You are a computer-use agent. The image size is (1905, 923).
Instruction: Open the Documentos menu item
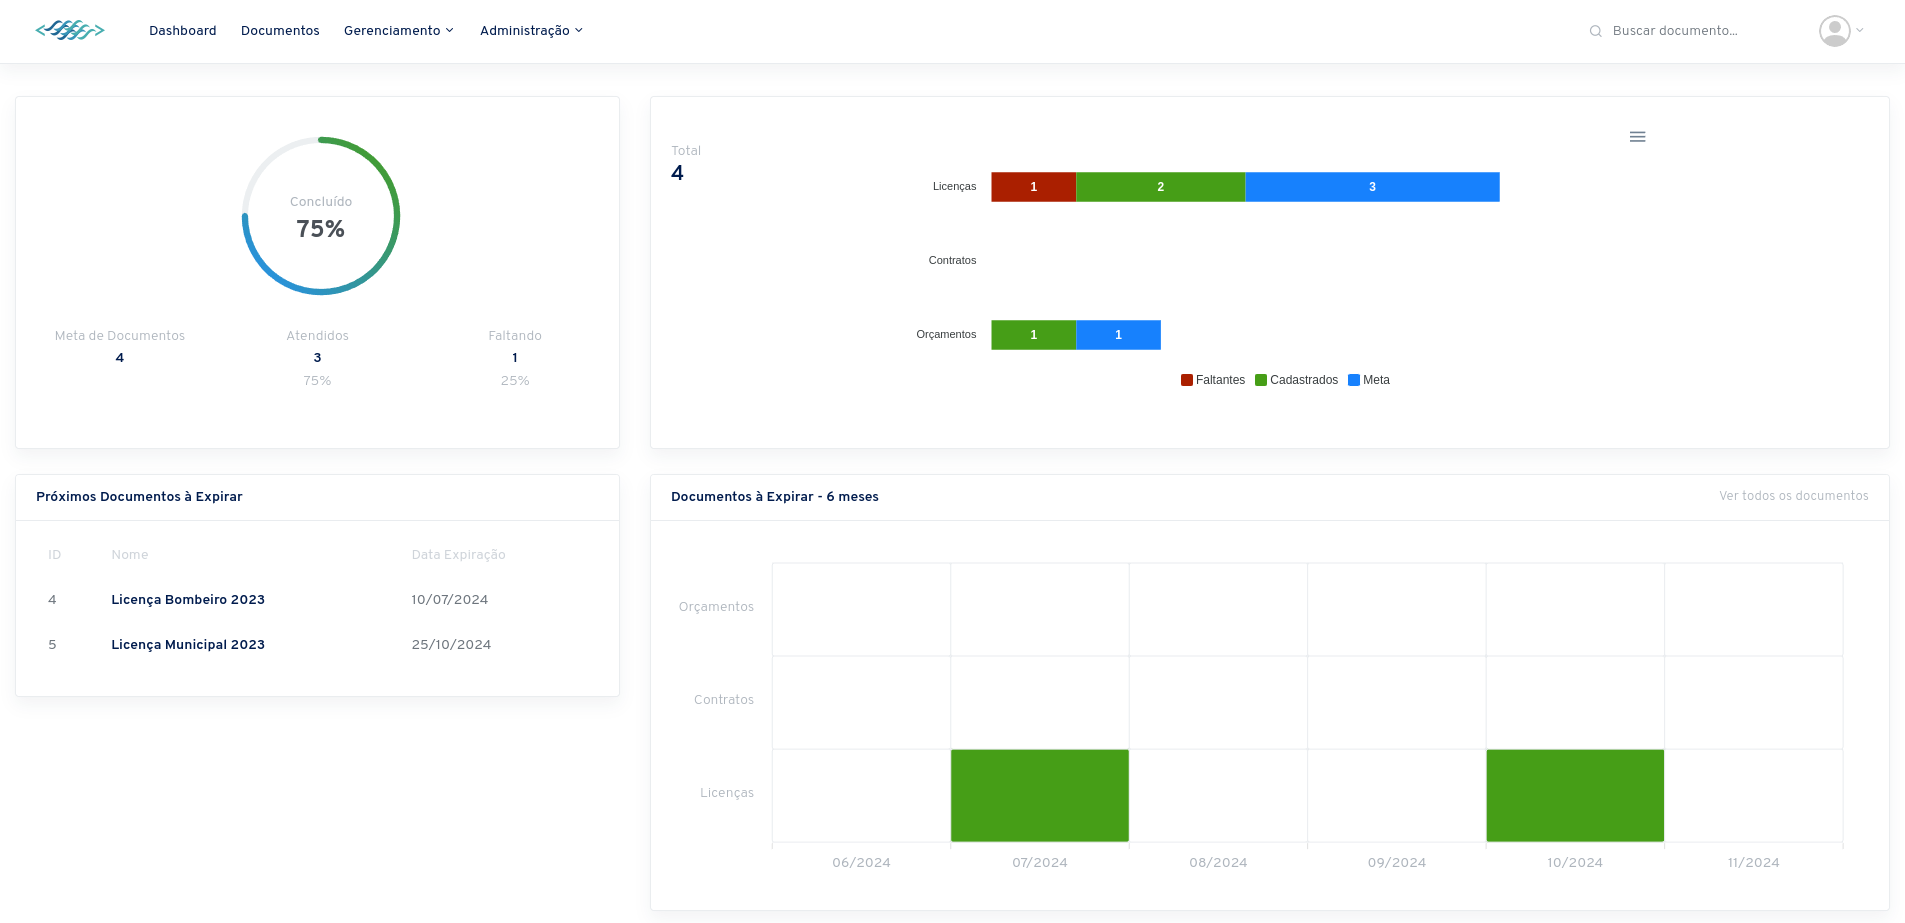tap(280, 31)
